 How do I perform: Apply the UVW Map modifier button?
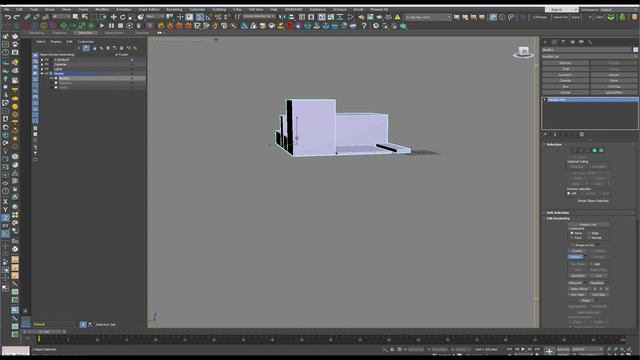614,87
